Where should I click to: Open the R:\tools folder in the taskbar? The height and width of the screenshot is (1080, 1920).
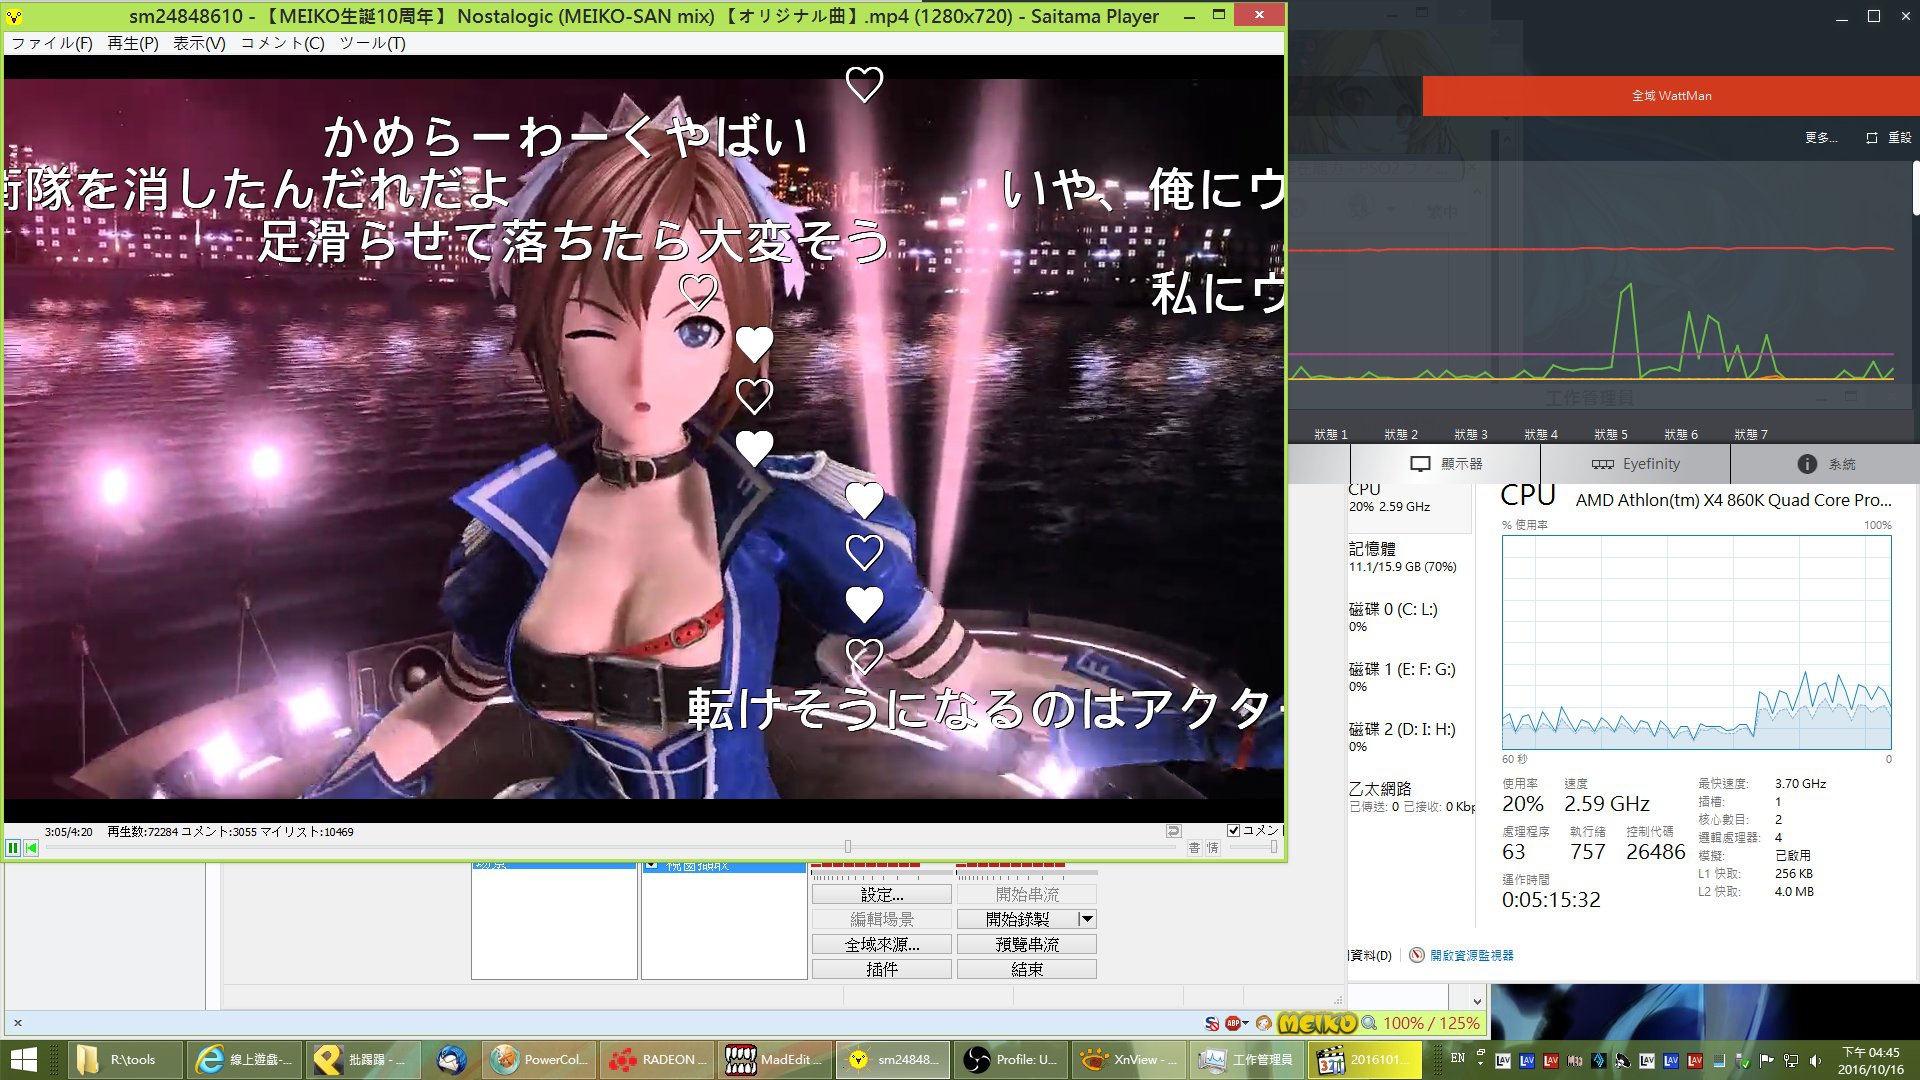click(x=125, y=1060)
